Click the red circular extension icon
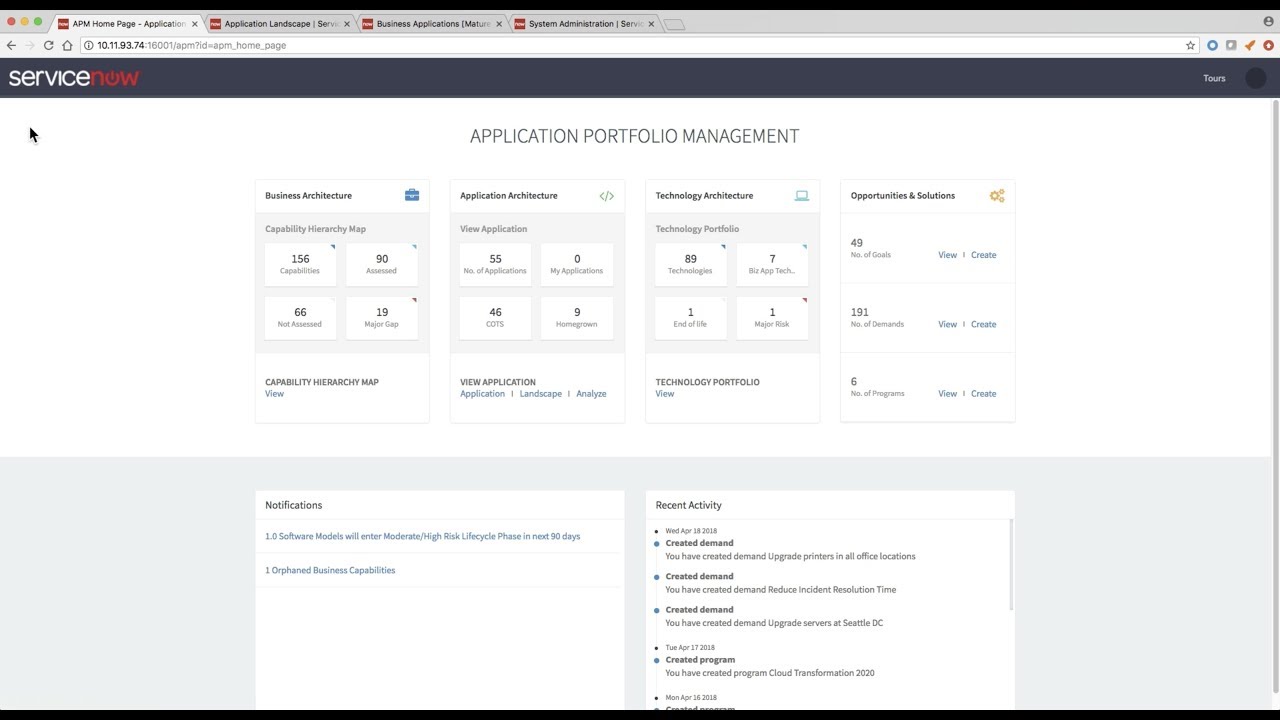 (1268, 45)
